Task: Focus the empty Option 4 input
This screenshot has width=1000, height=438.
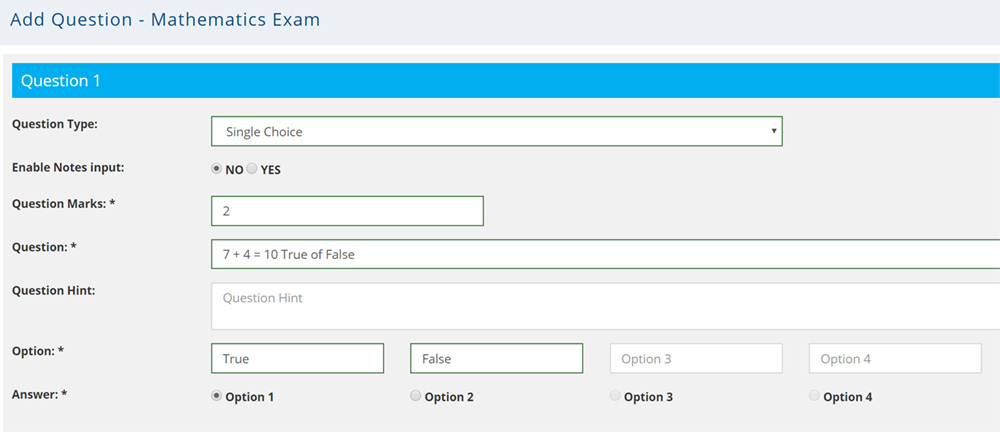Action: (x=894, y=359)
